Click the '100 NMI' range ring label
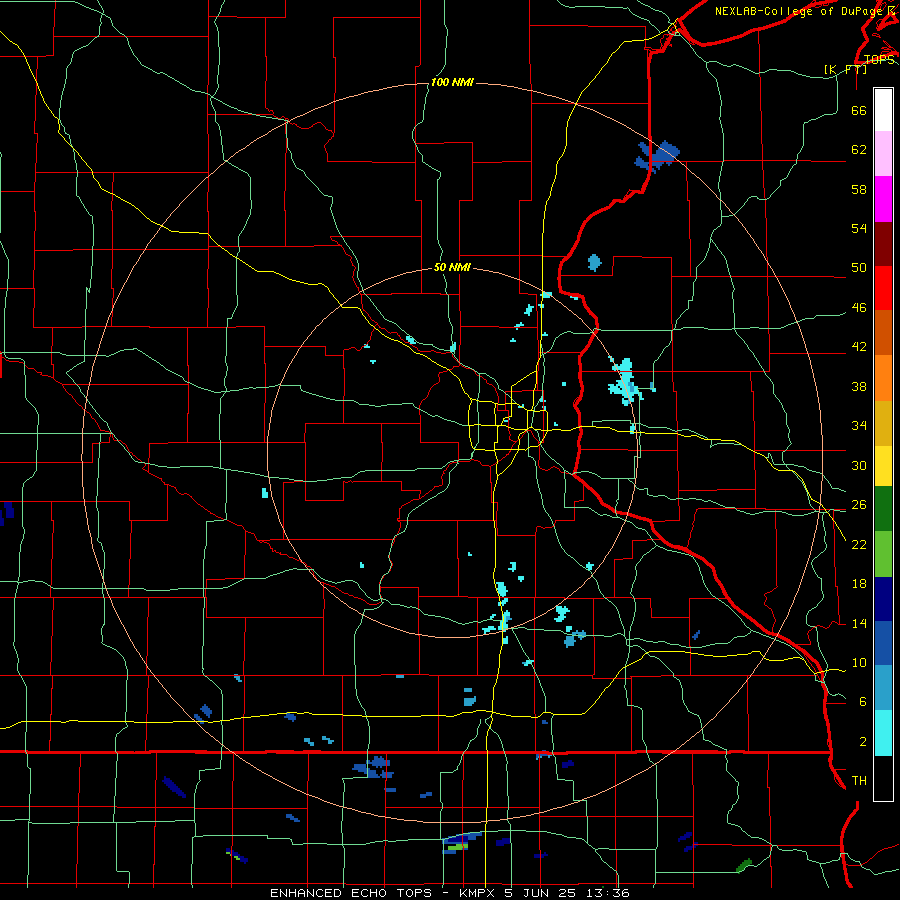The height and width of the screenshot is (900, 900). click(x=452, y=83)
